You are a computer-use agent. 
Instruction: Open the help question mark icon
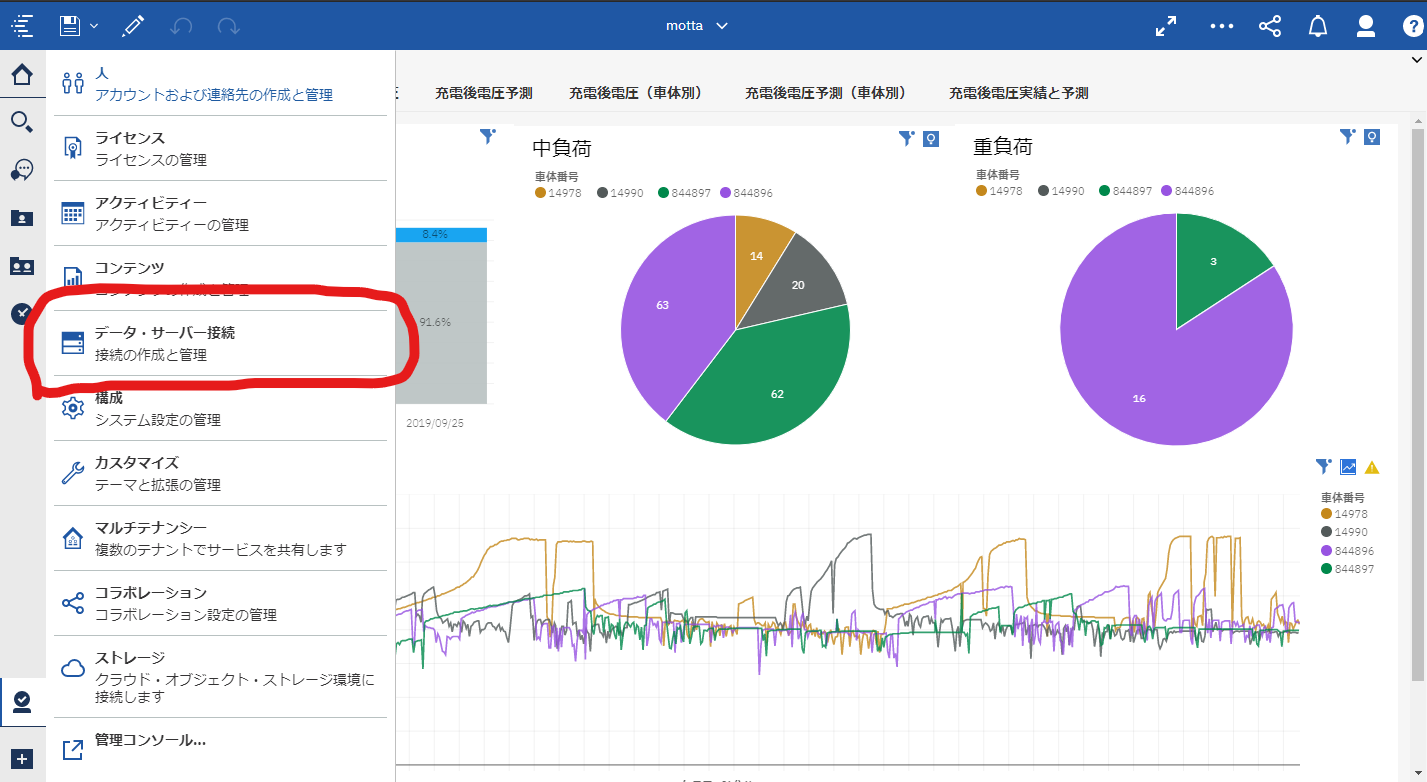tap(1413, 26)
